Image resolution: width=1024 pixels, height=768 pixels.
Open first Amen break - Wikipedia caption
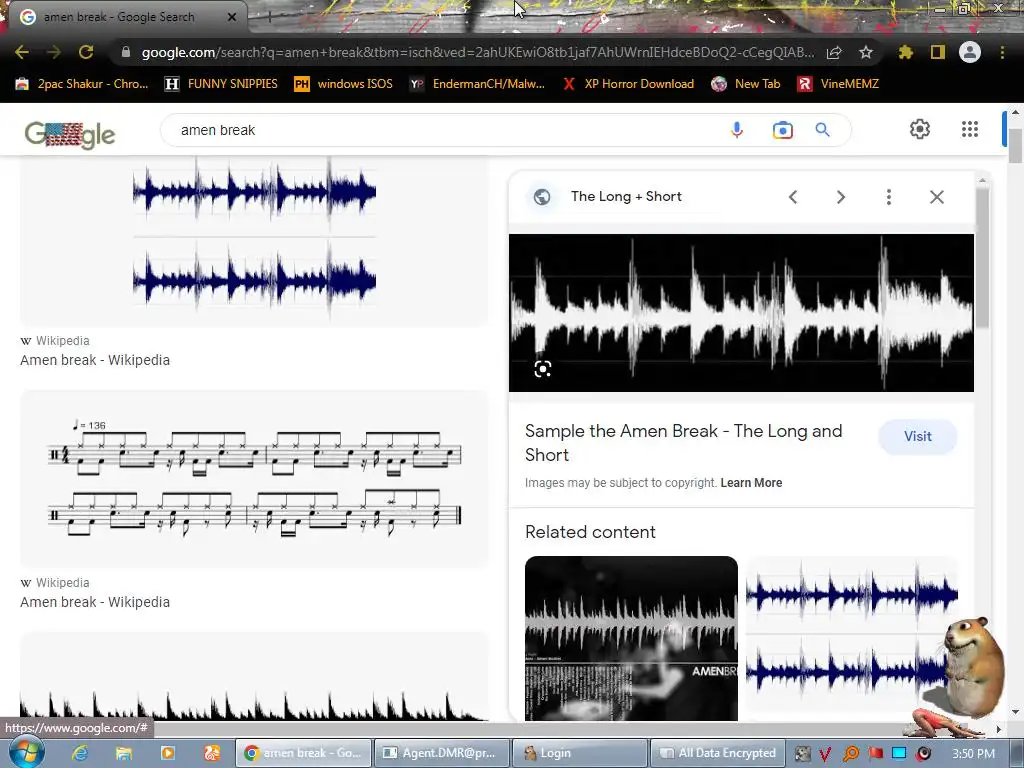(x=95, y=360)
